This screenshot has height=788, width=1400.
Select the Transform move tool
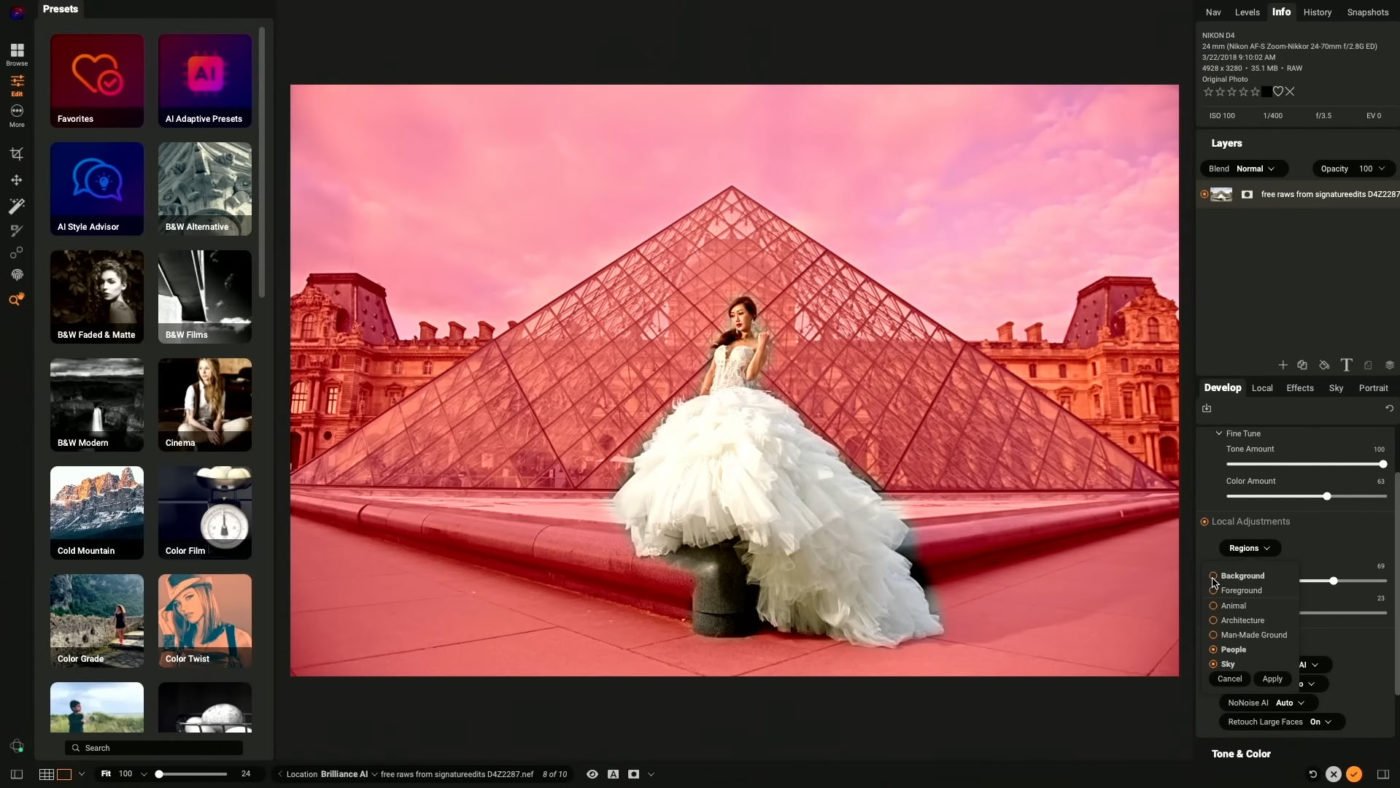17,180
